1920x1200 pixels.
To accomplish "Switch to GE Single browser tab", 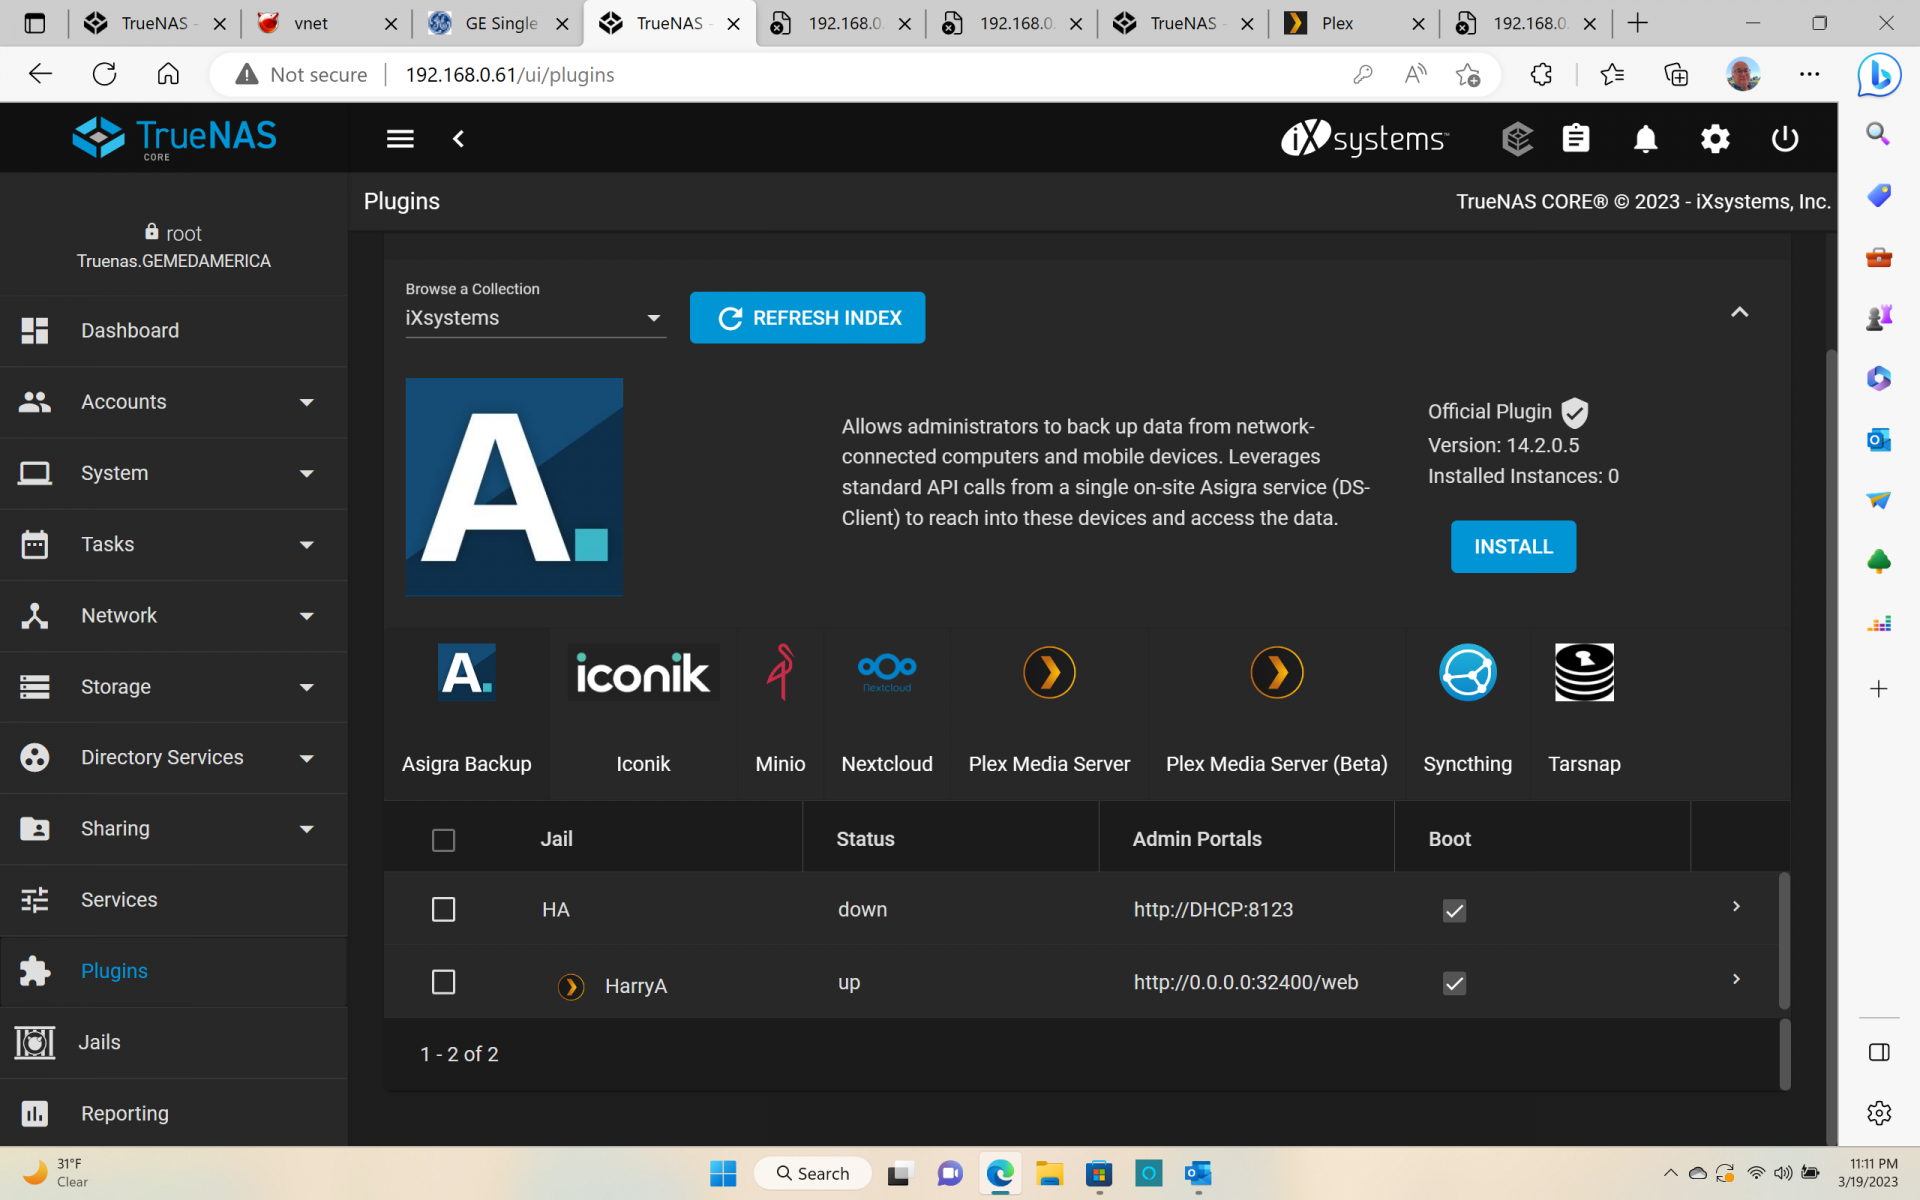I will pyautogui.click(x=497, y=23).
